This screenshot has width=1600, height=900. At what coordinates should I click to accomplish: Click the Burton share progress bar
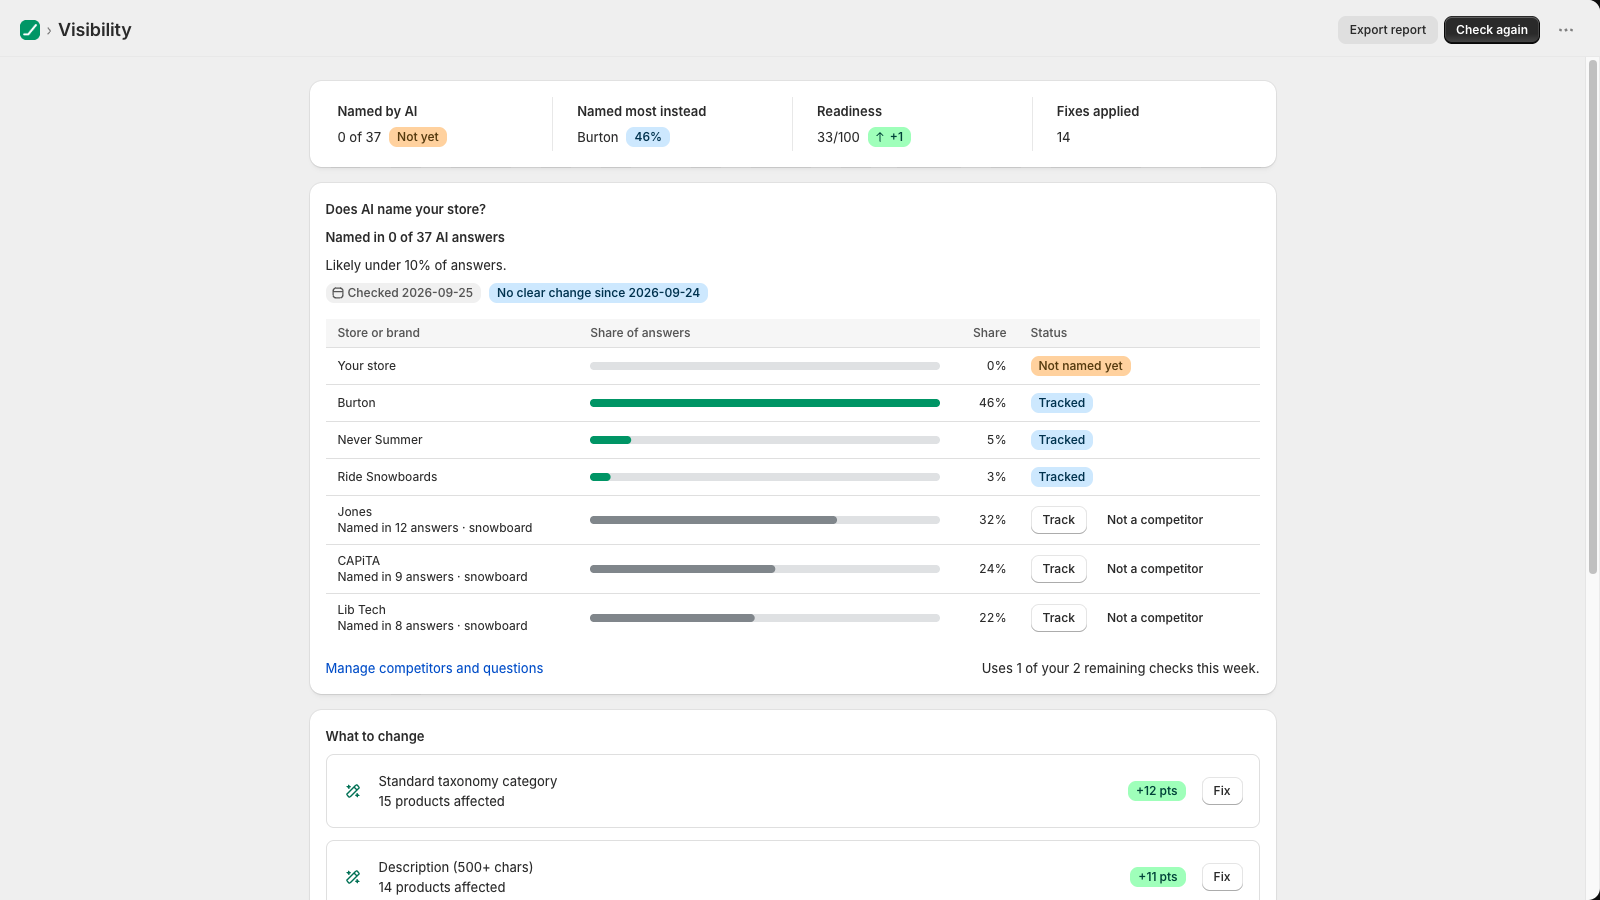tap(765, 403)
